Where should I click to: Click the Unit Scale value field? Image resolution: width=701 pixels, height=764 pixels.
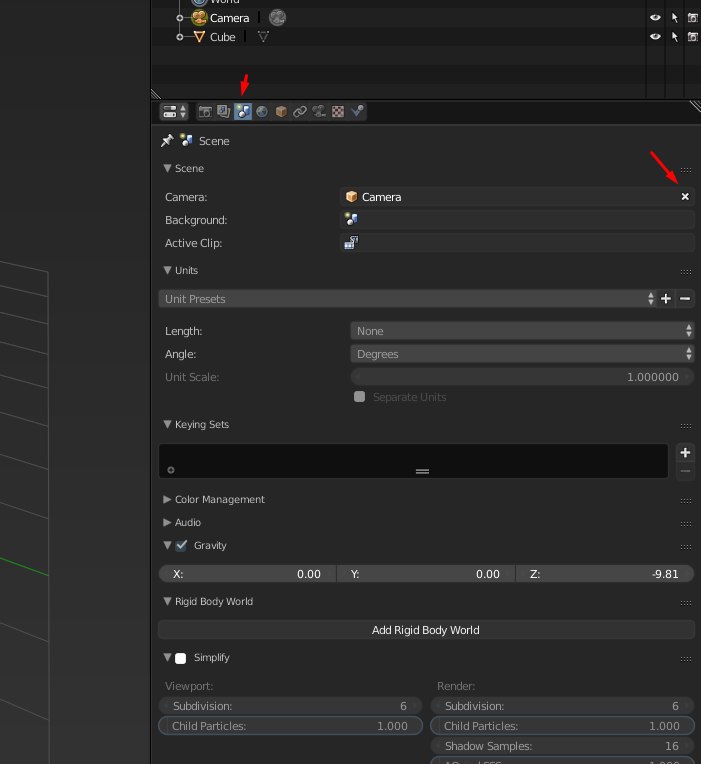[522, 377]
